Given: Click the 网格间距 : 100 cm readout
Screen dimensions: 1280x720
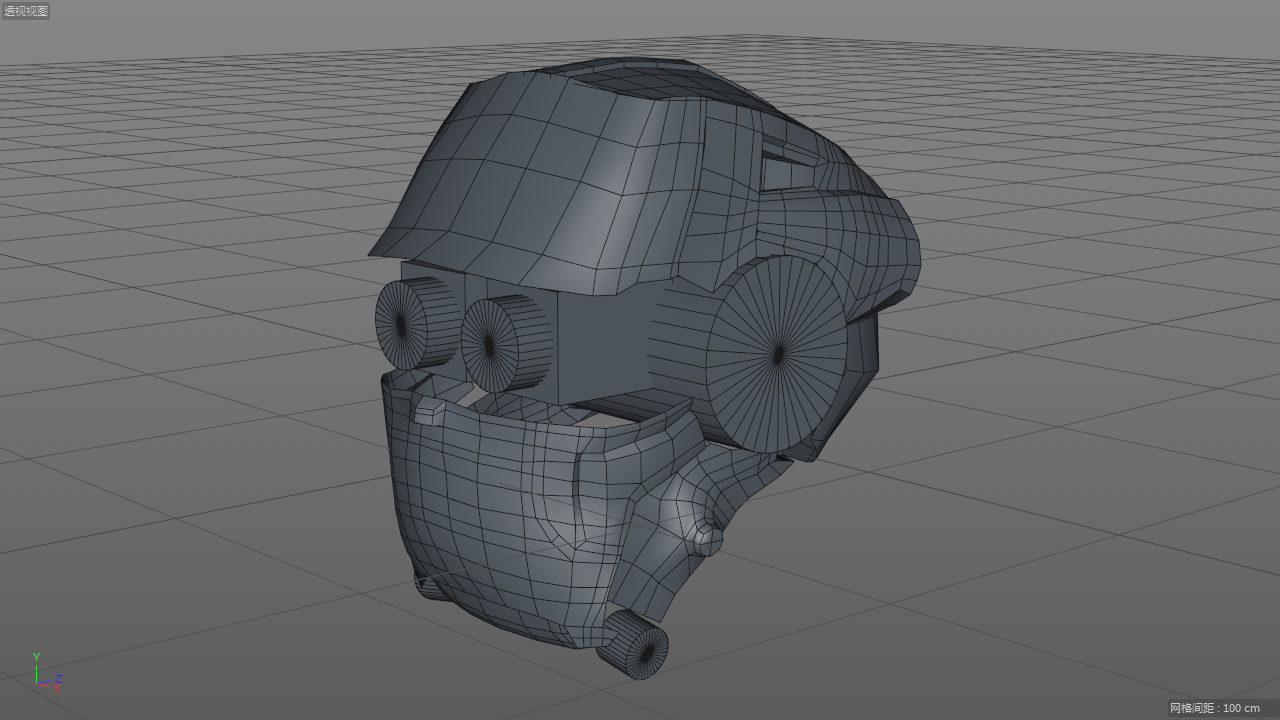Looking at the screenshot, I should coord(1215,708).
